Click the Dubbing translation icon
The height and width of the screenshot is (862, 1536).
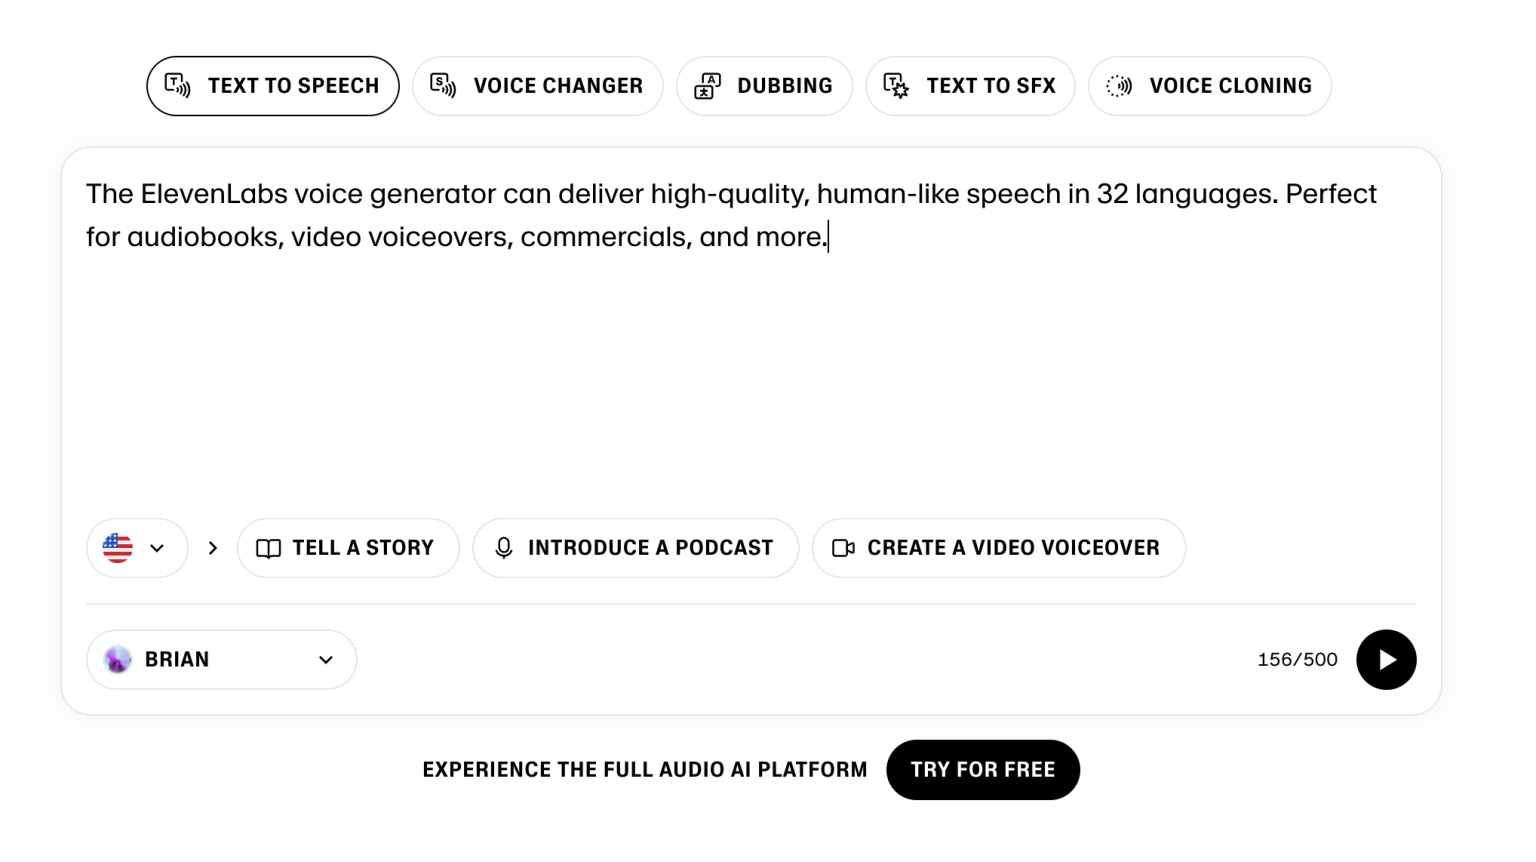708,86
